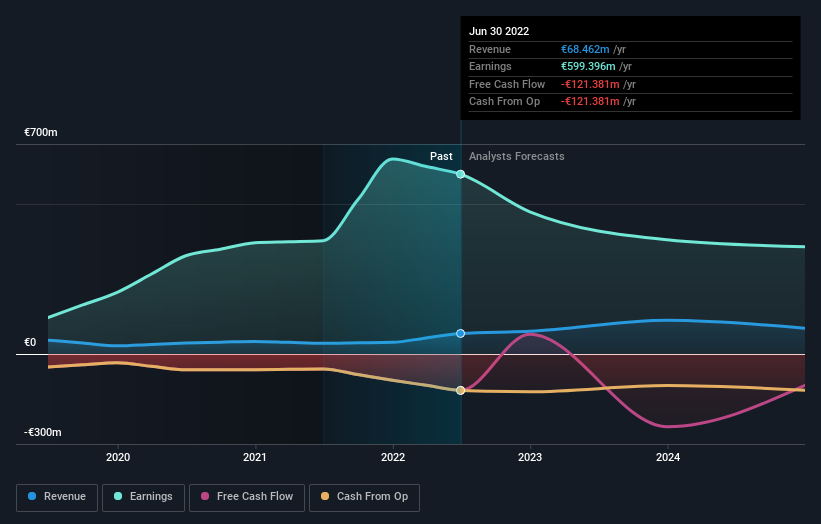Click the Revenue value €68.462m in tooltip

585,49
